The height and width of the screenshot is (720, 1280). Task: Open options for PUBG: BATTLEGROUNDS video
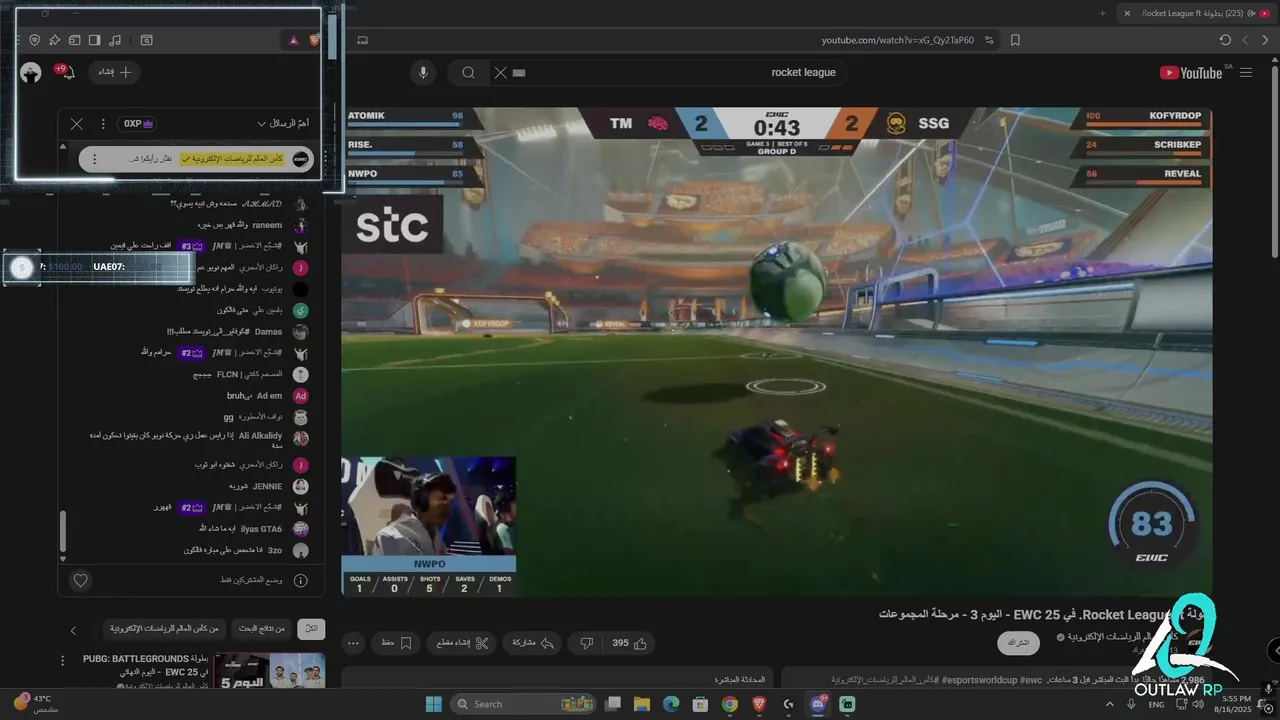click(x=63, y=661)
